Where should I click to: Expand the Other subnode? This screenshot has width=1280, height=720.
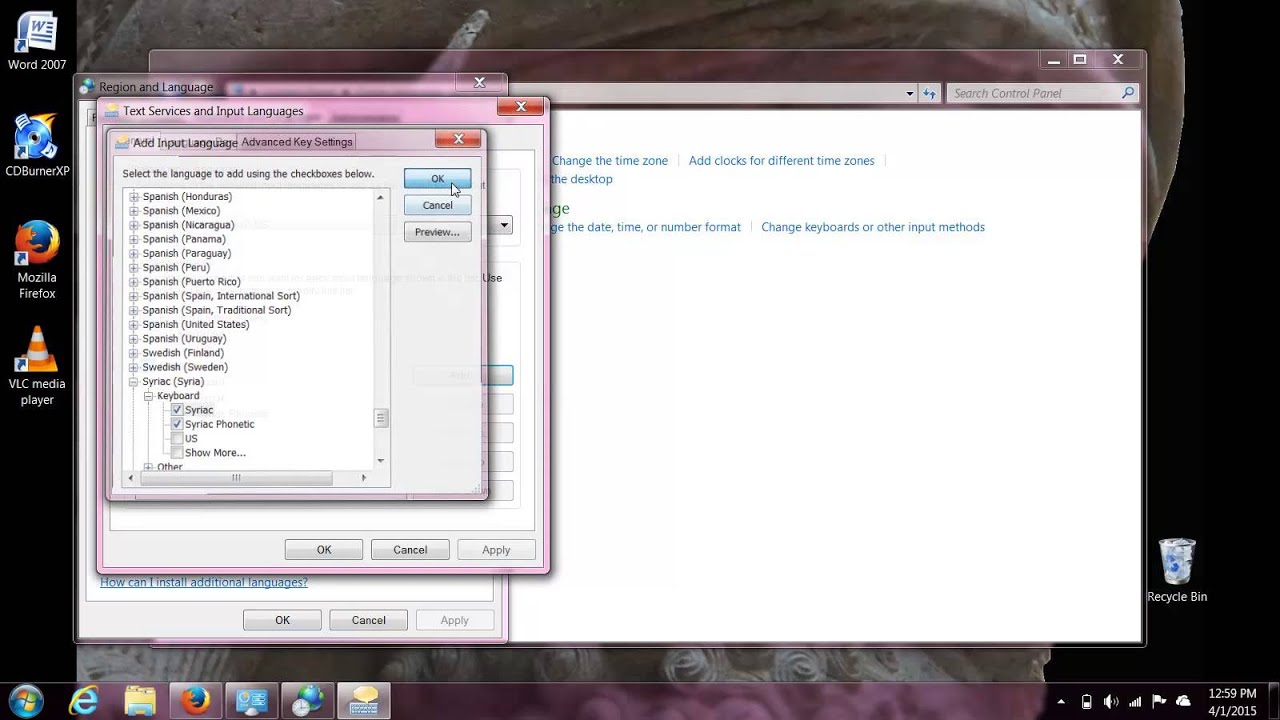click(148, 467)
